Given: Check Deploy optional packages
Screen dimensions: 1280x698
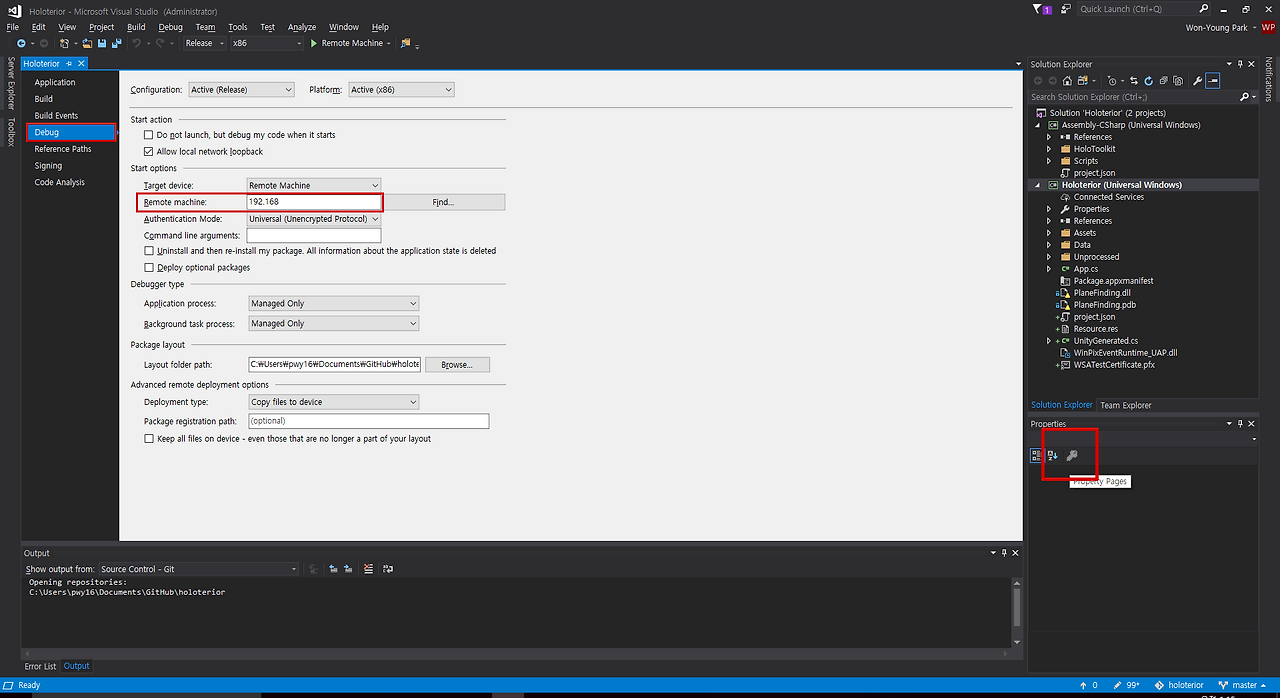Looking at the screenshot, I should pos(149,267).
